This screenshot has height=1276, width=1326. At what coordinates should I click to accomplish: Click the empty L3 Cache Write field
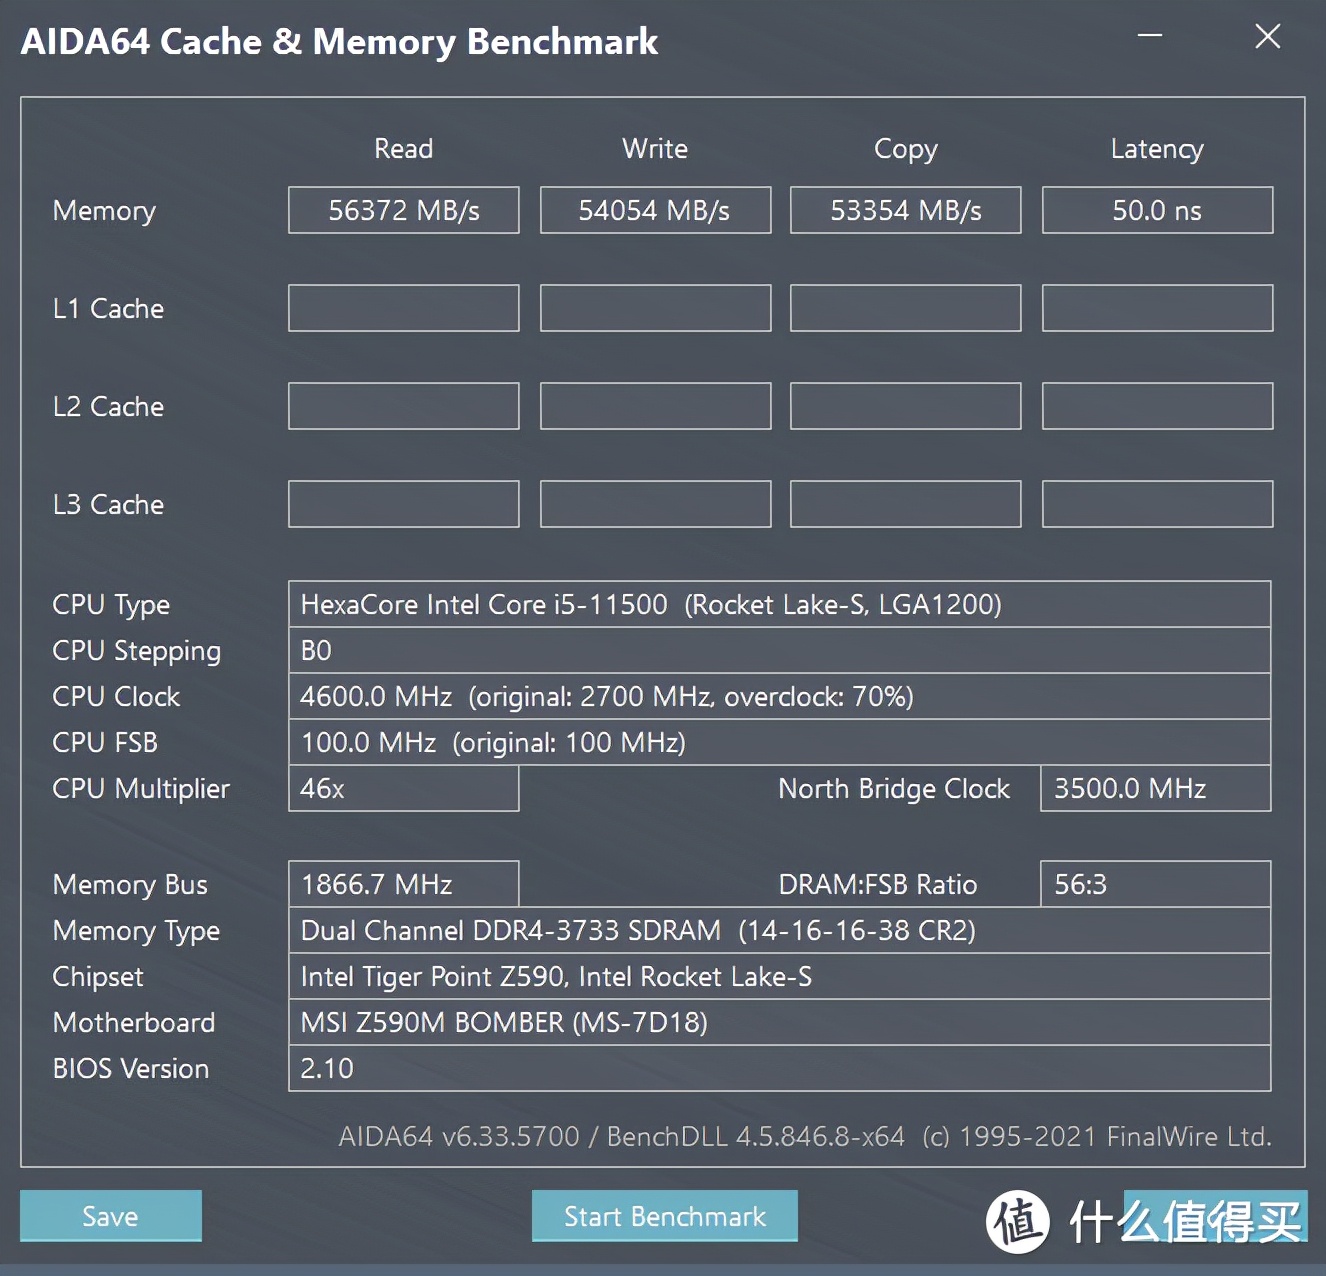click(x=655, y=504)
